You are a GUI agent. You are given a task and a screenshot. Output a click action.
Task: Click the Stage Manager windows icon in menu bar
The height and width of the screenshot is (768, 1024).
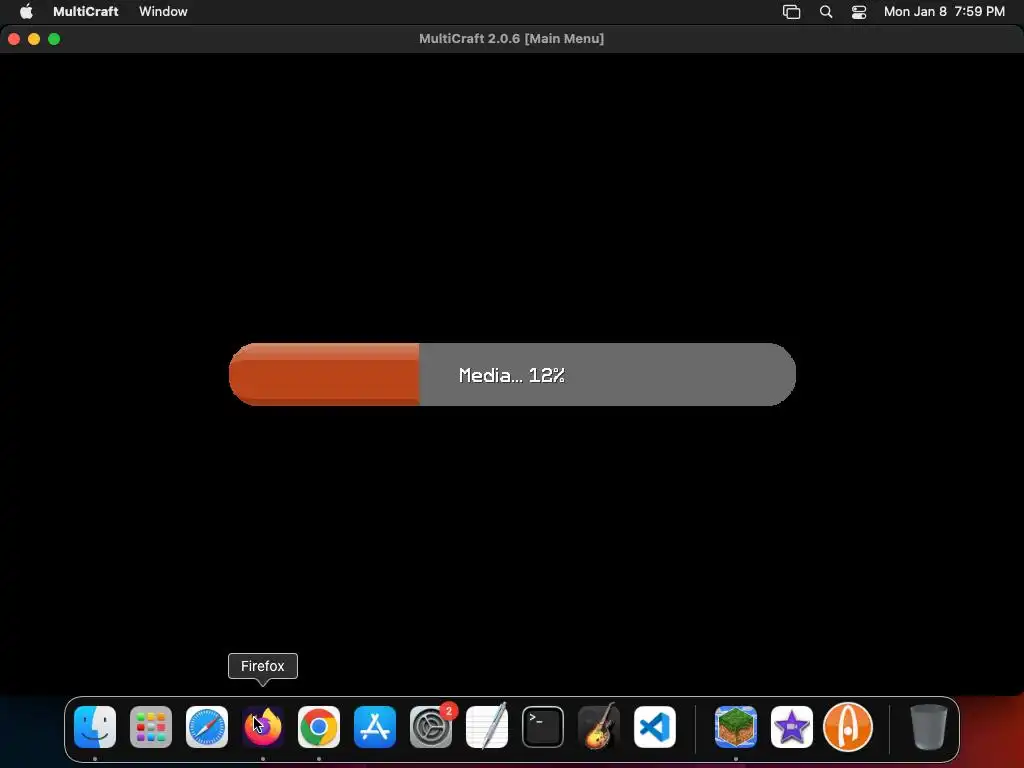pos(792,11)
